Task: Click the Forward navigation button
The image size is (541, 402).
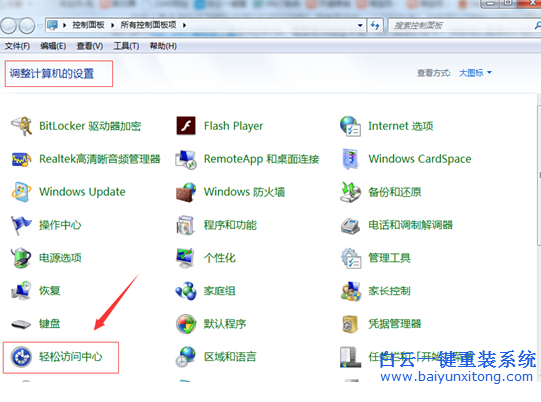Action: (27, 26)
